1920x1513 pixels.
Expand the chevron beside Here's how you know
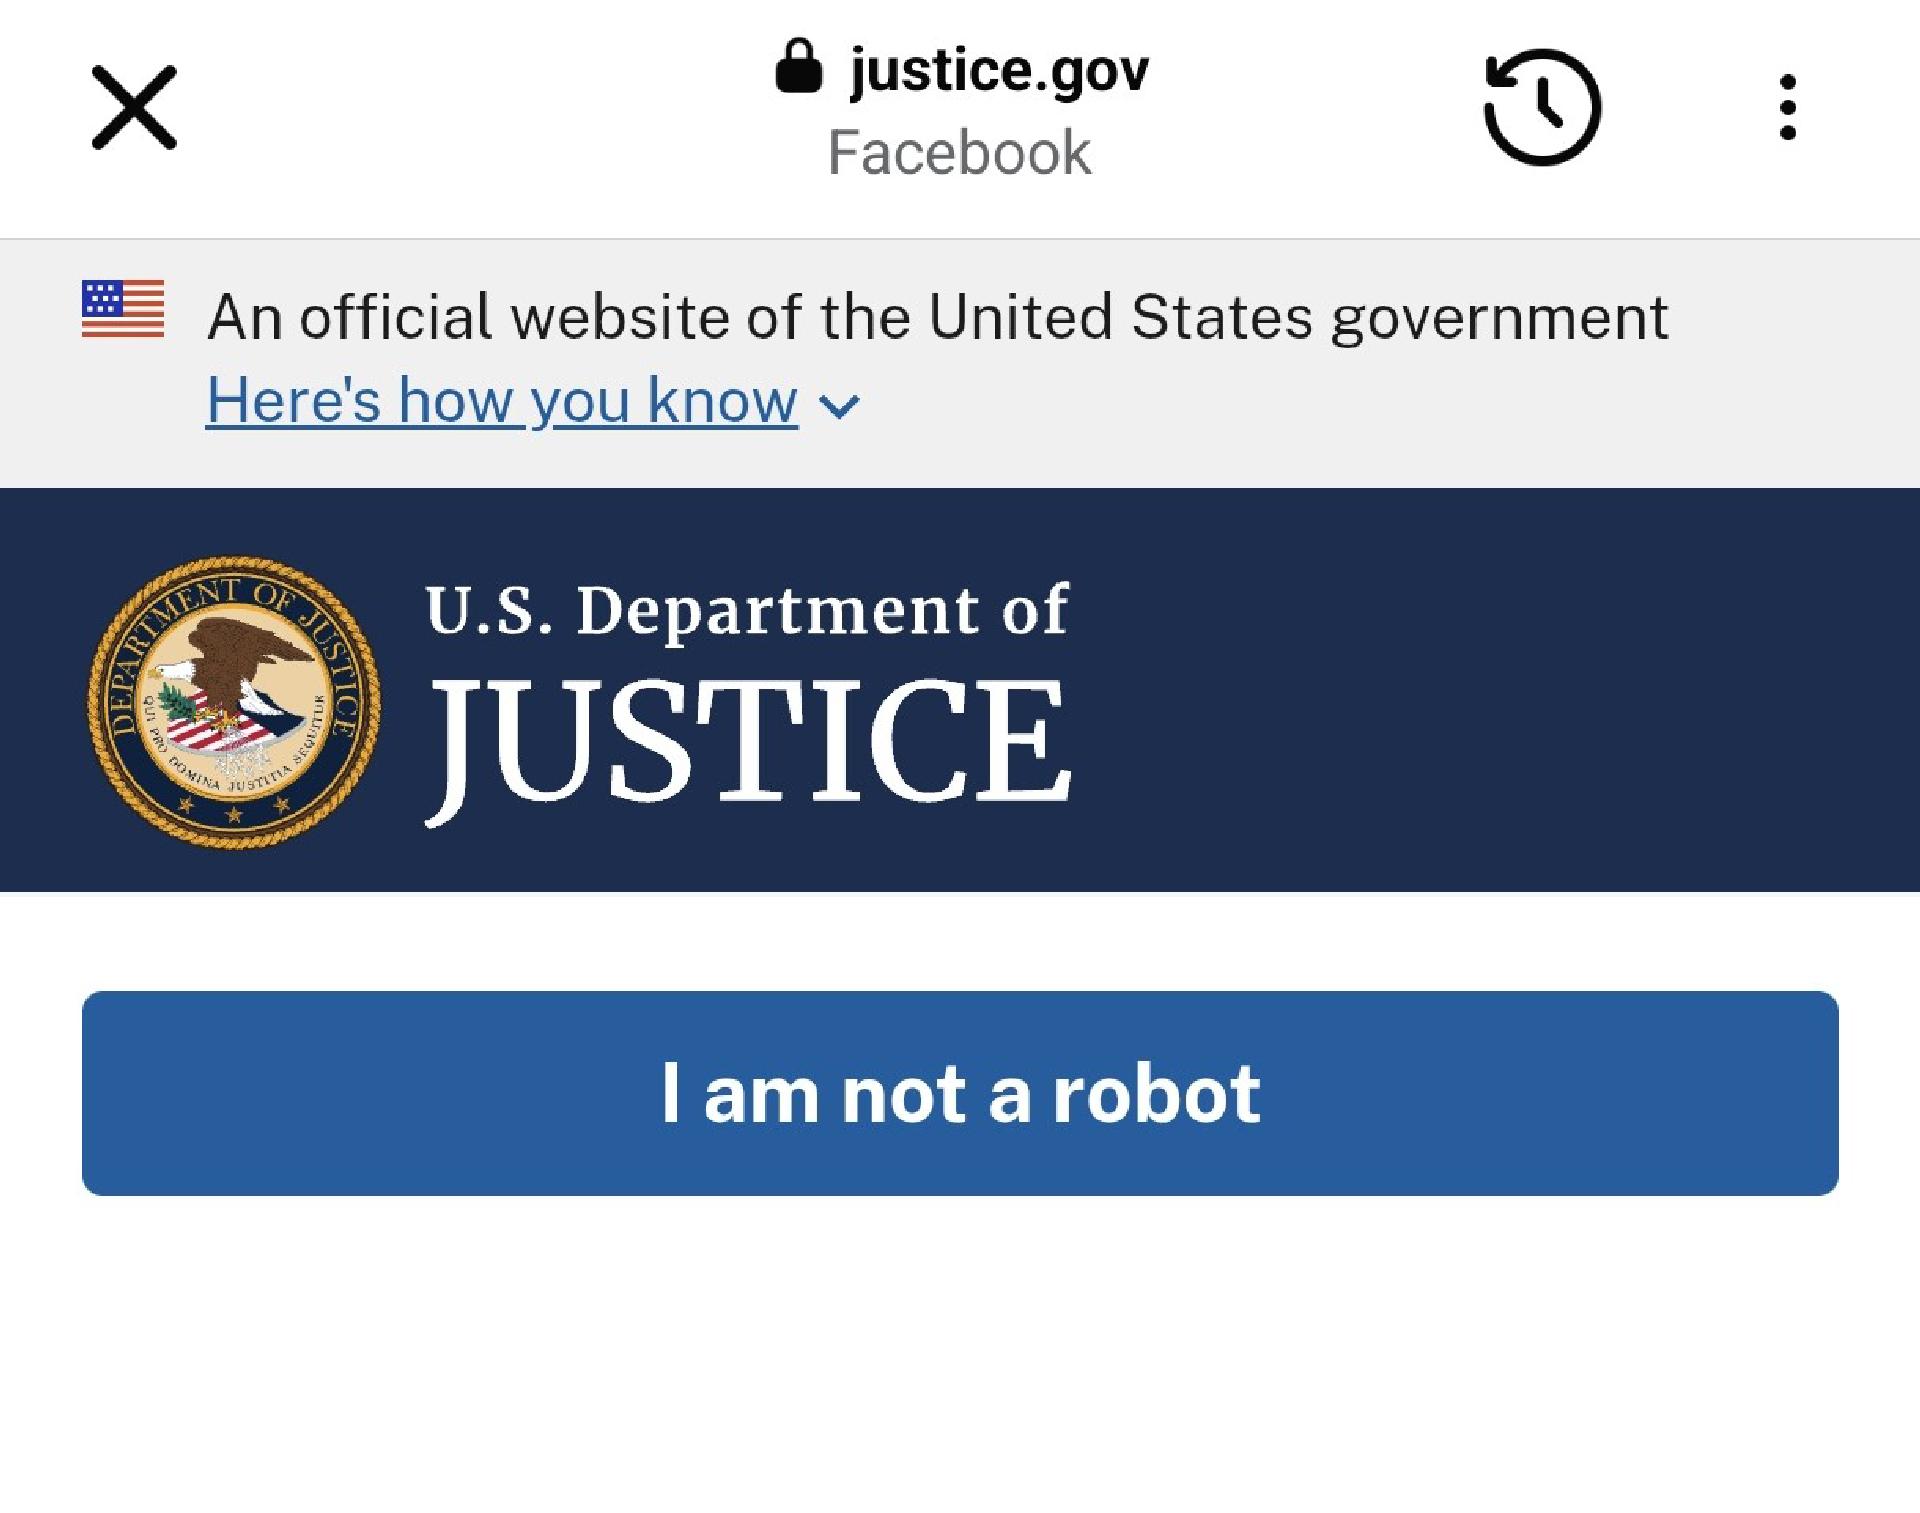coord(838,405)
